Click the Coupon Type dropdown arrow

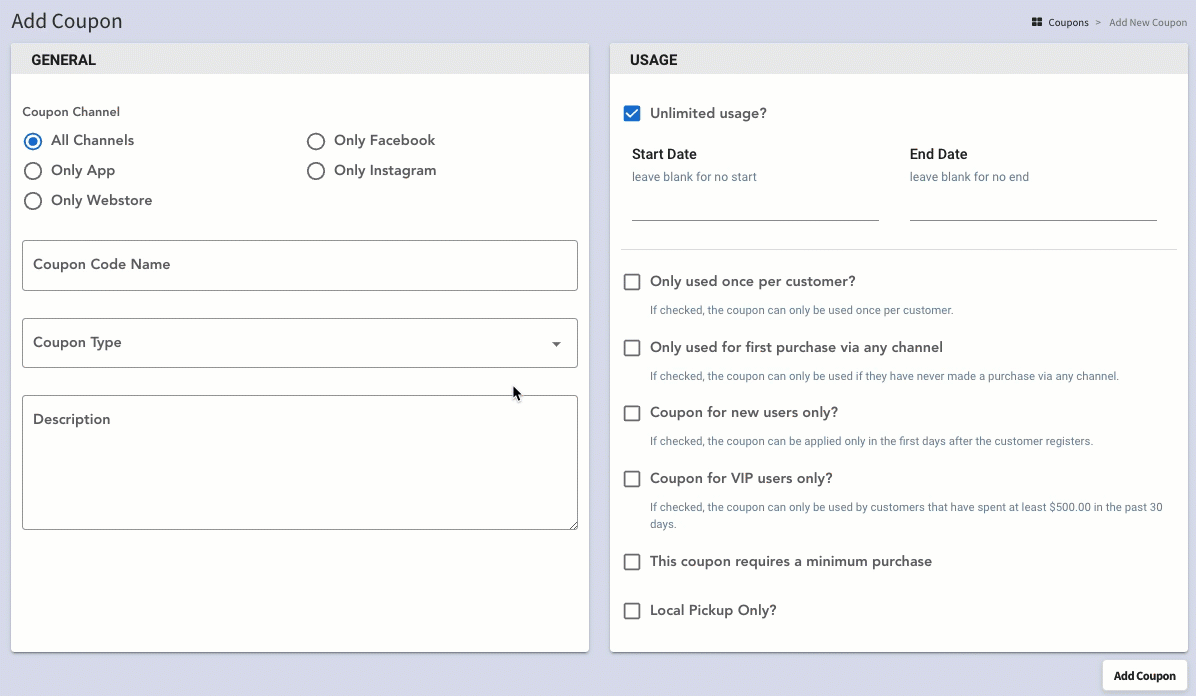click(x=556, y=344)
